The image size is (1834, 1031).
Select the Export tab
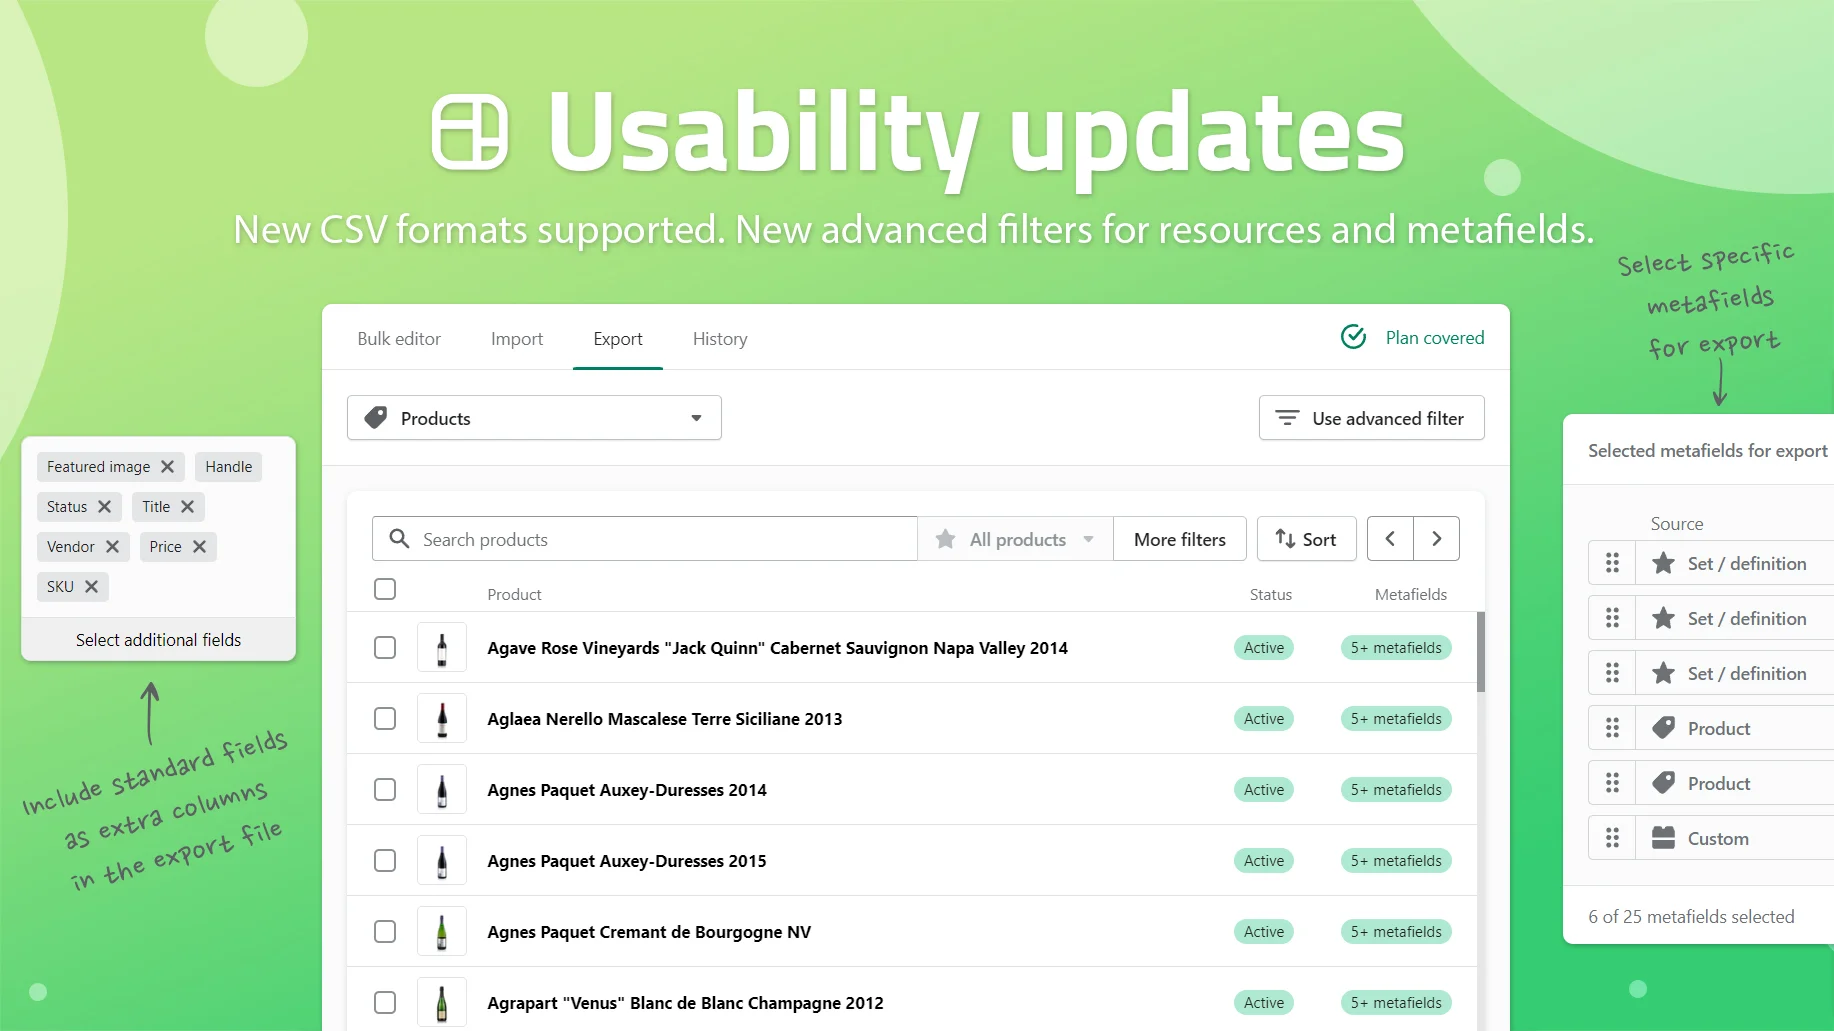(618, 339)
